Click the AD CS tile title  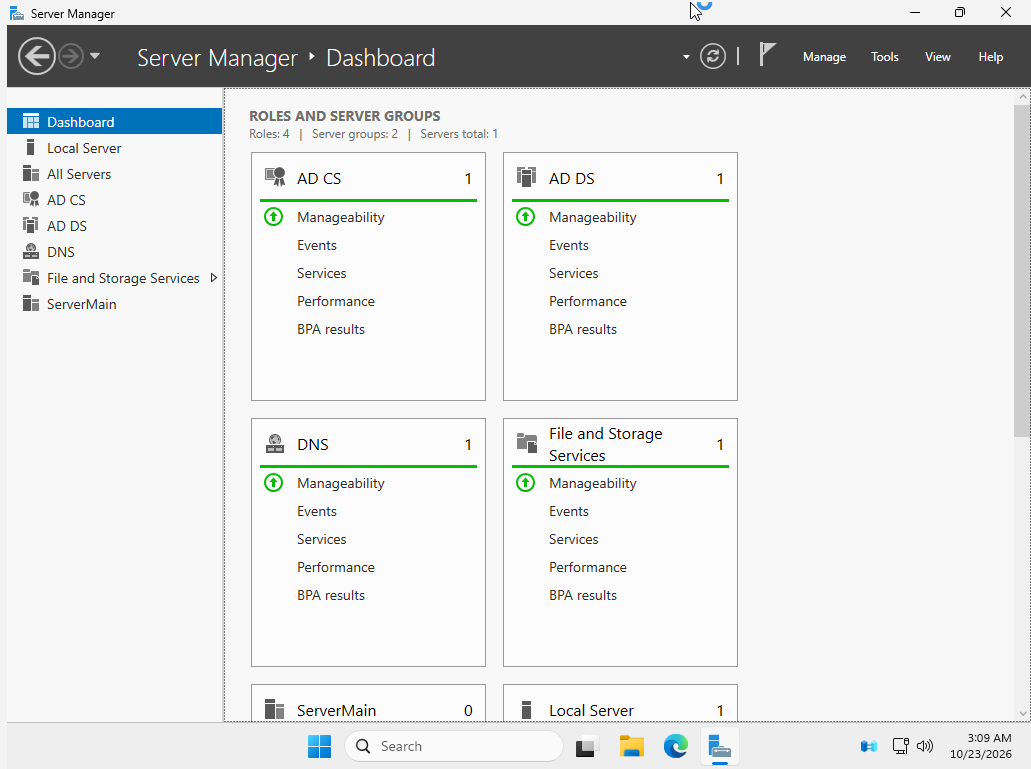click(319, 179)
